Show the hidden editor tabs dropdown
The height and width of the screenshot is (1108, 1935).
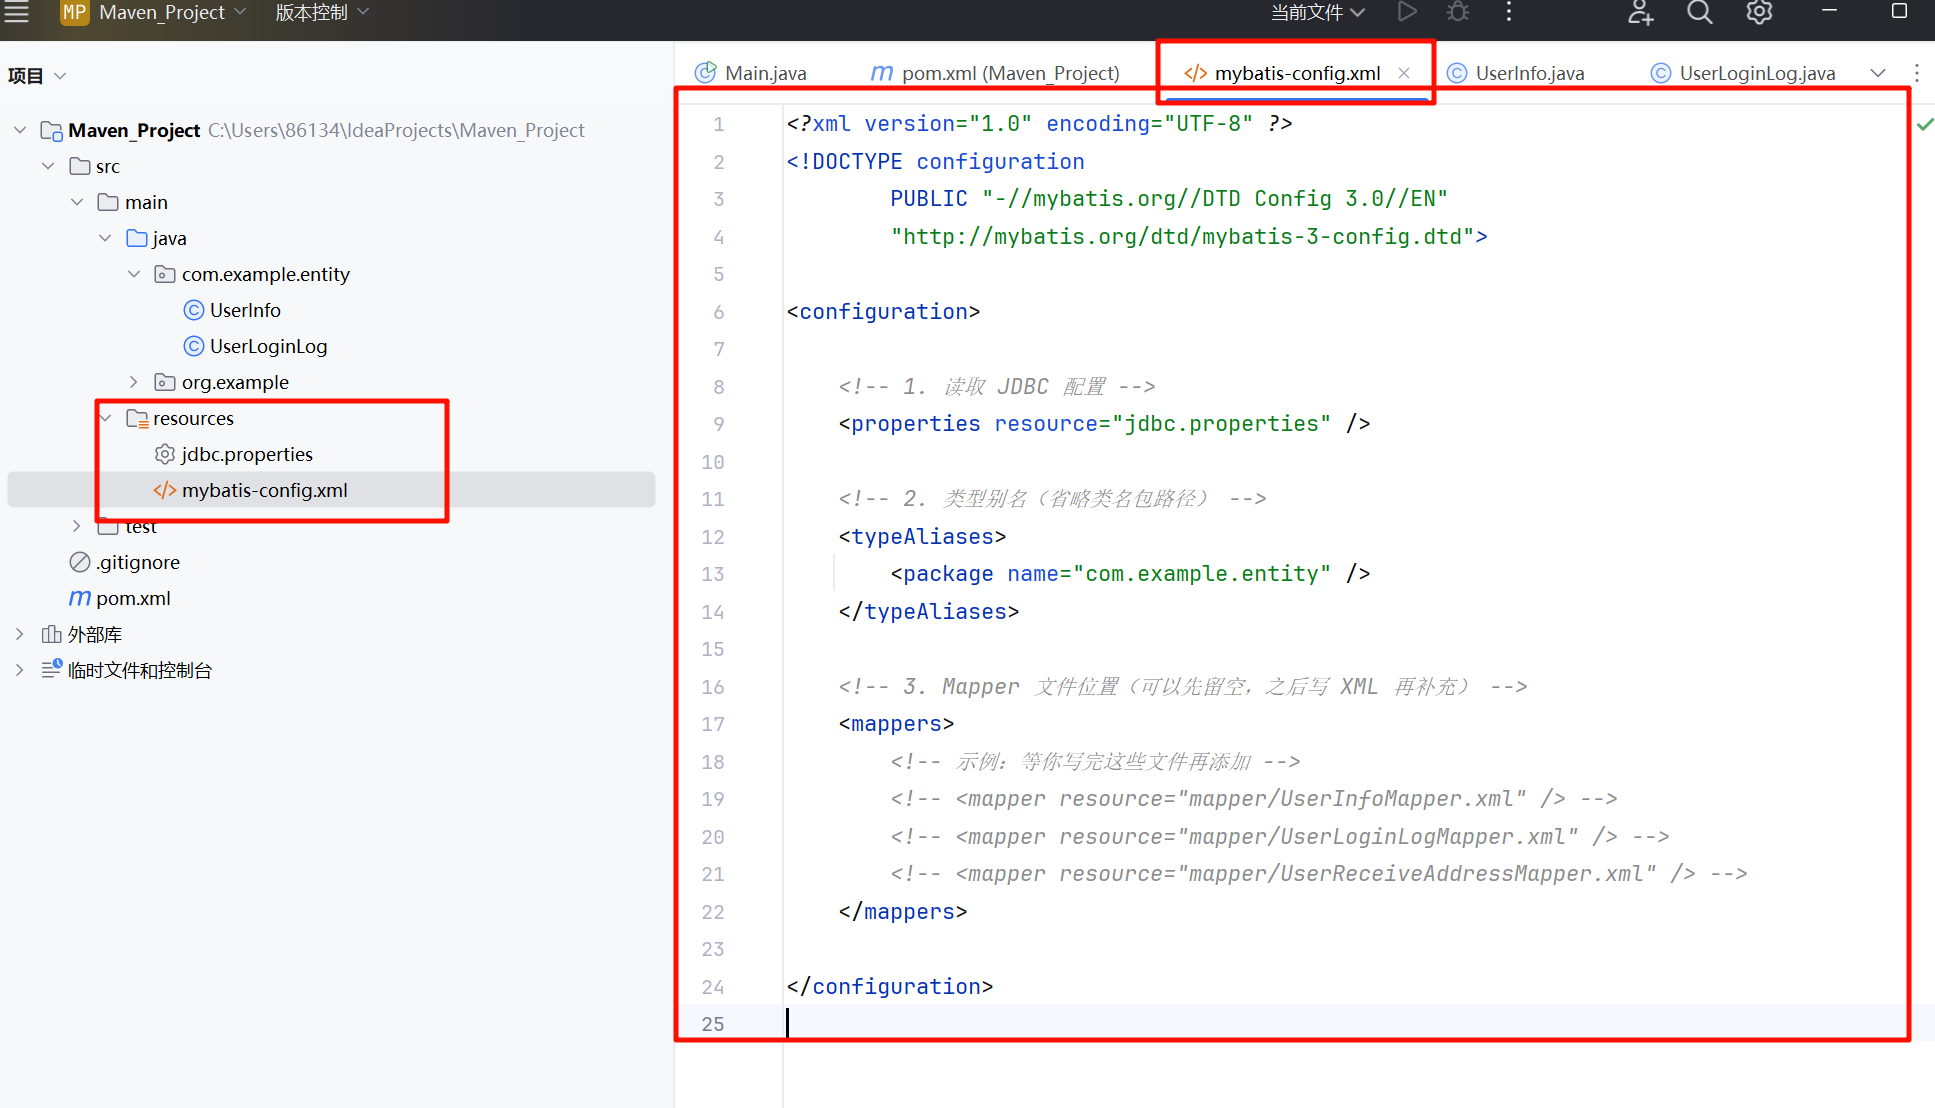coord(1878,73)
